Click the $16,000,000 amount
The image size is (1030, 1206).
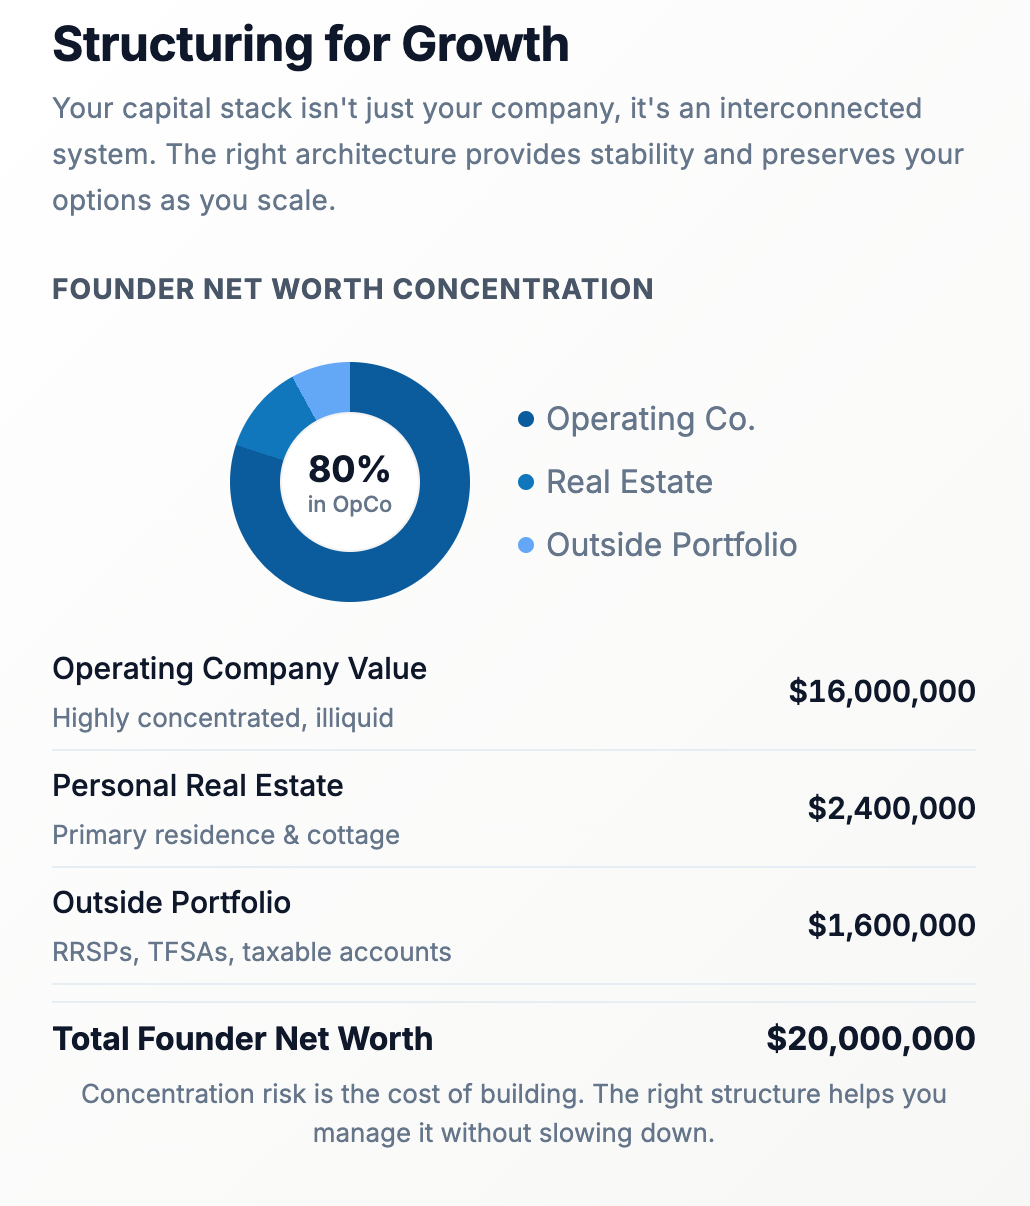[x=882, y=691]
